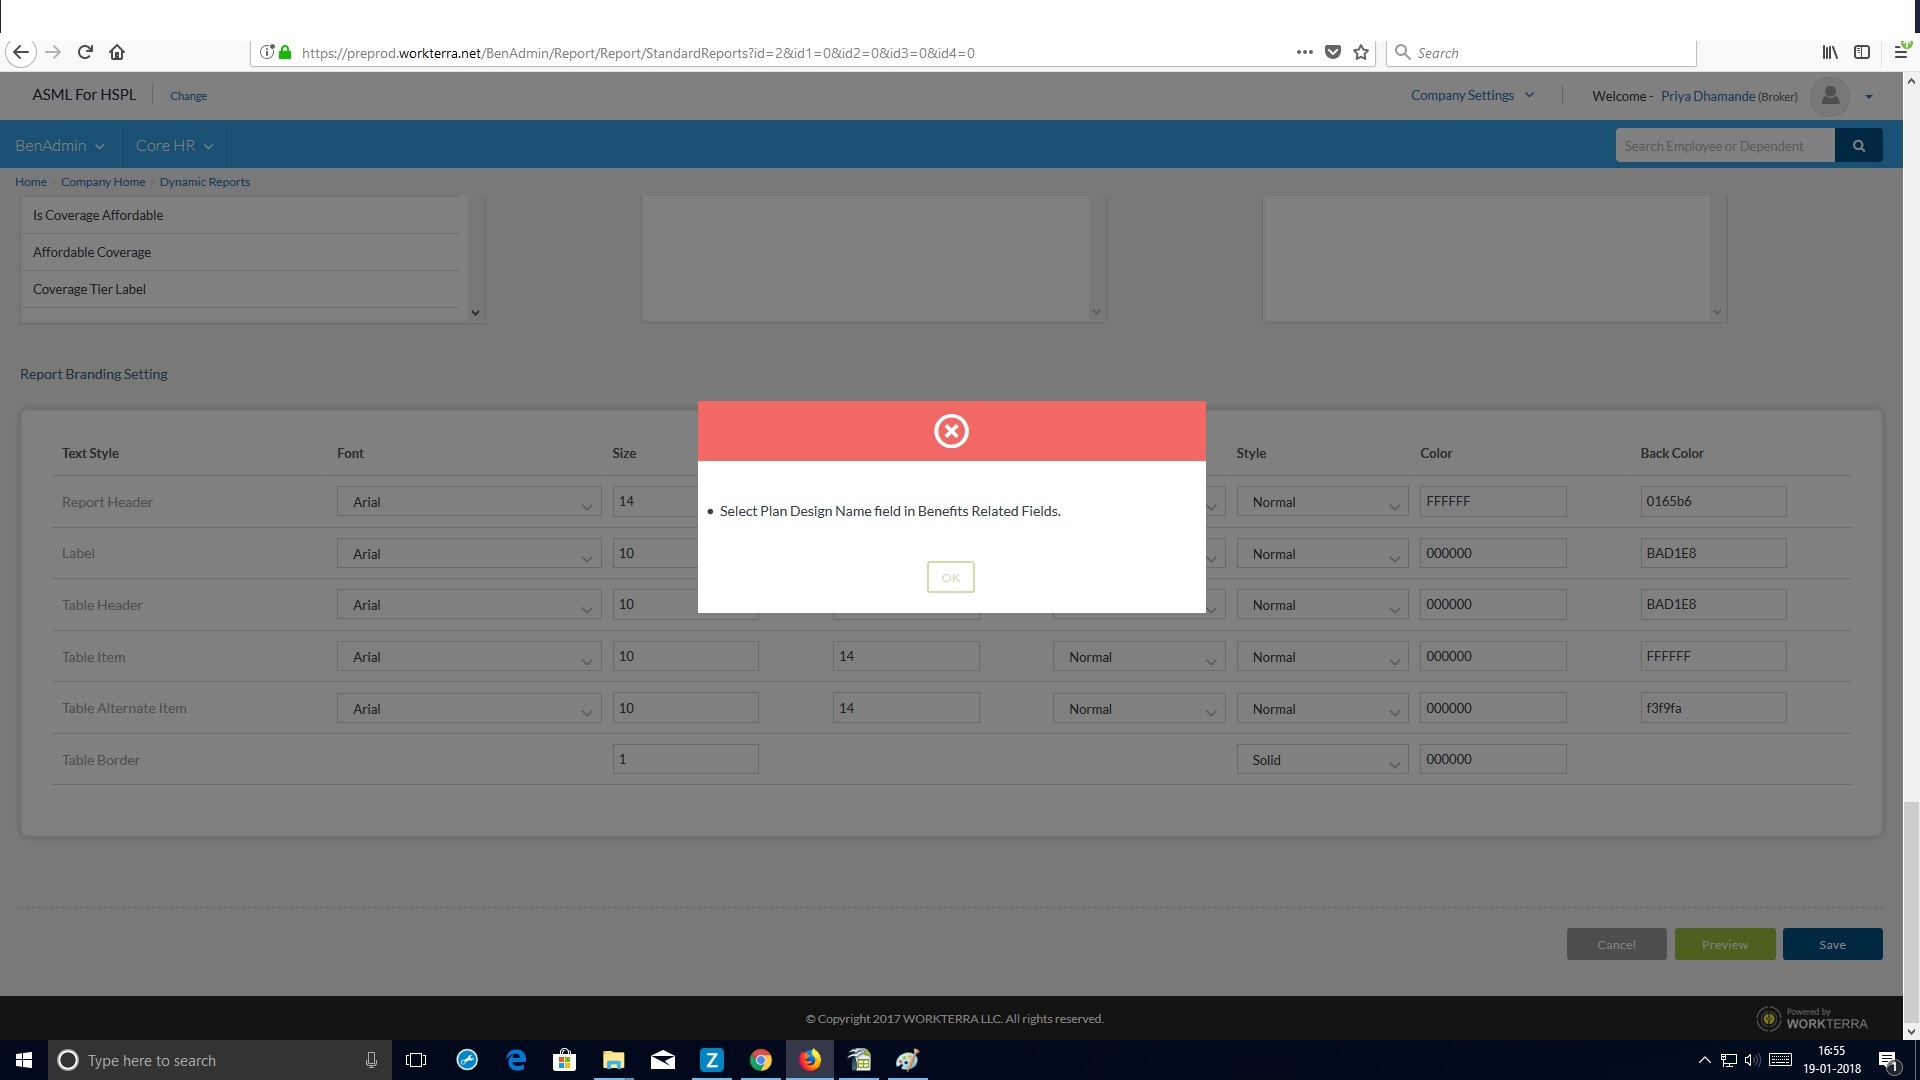
Task: Open Table Border Solid style dropdown
Action: [1322, 761]
